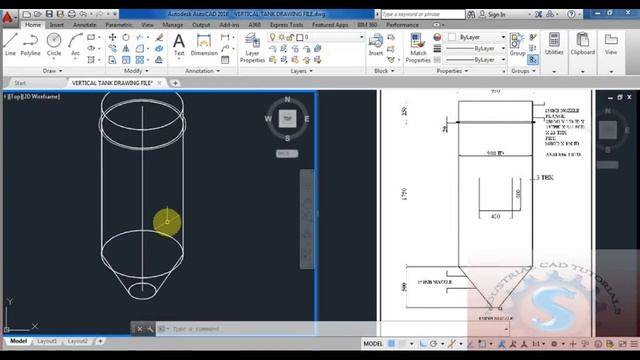Expand the Properties panel
Screen dimensions: 640x360
click(x=452, y=71)
